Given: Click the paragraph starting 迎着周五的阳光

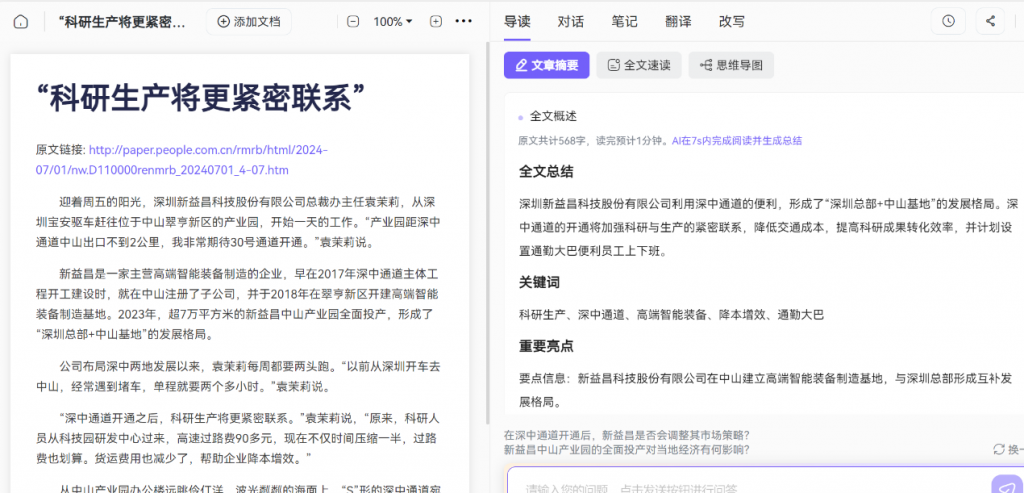Looking at the screenshot, I should tap(238, 221).
